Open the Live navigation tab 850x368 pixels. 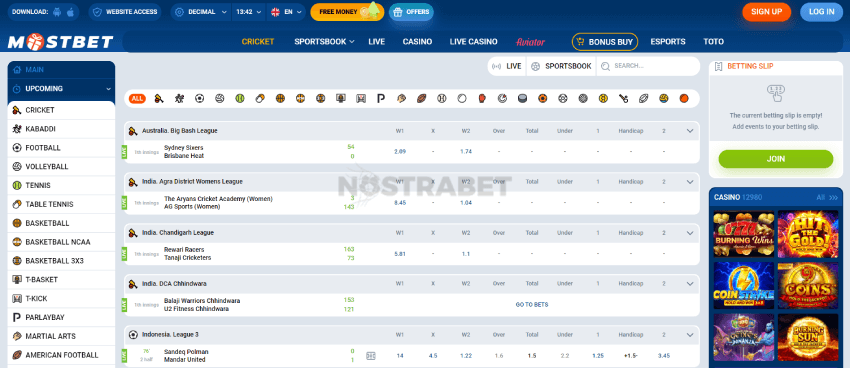376,42
